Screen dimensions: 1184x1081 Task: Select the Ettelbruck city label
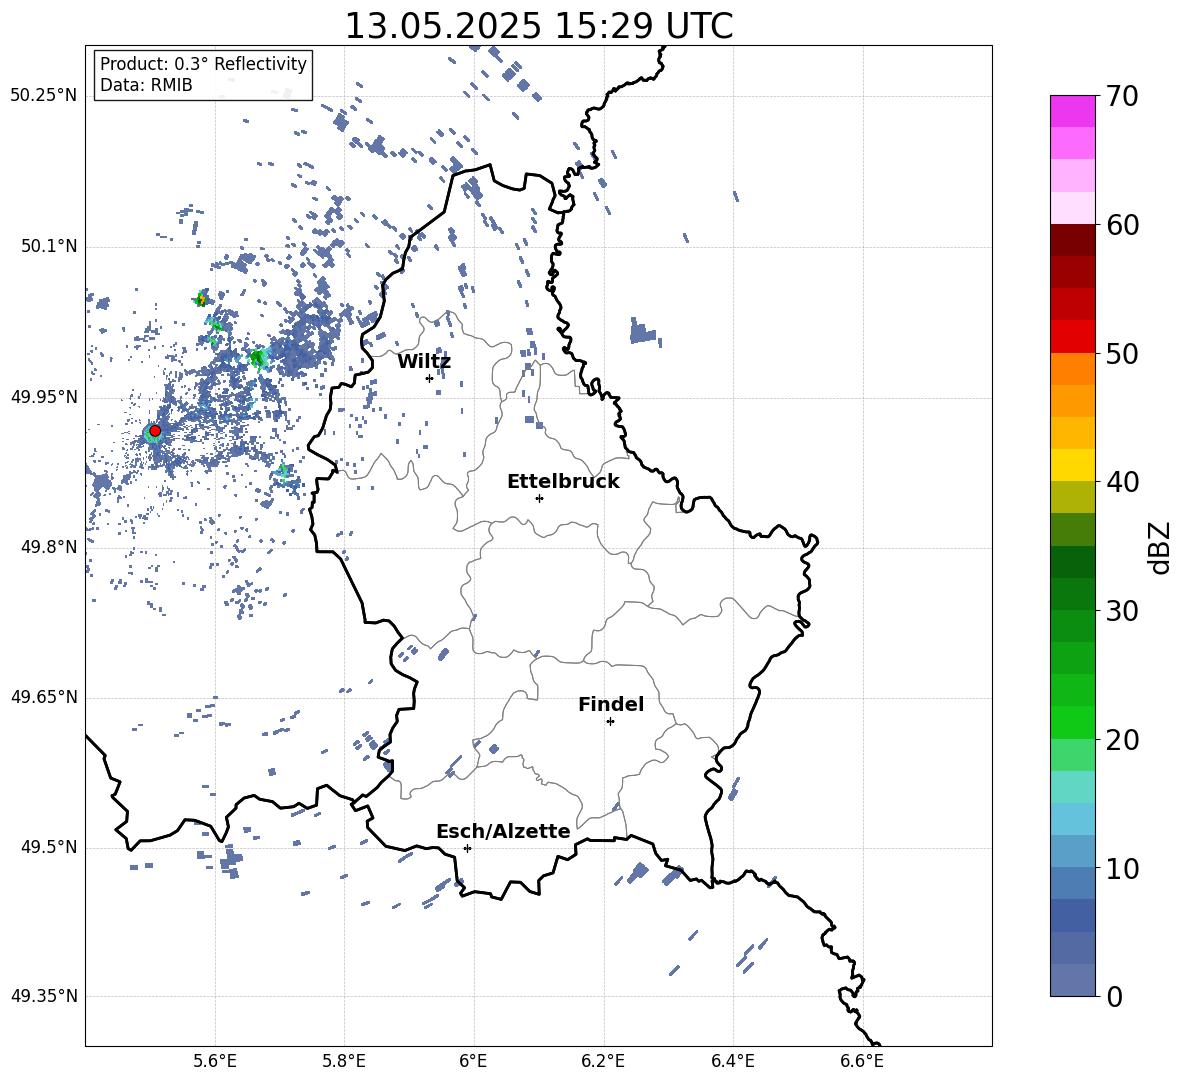(x=563, y=482)
